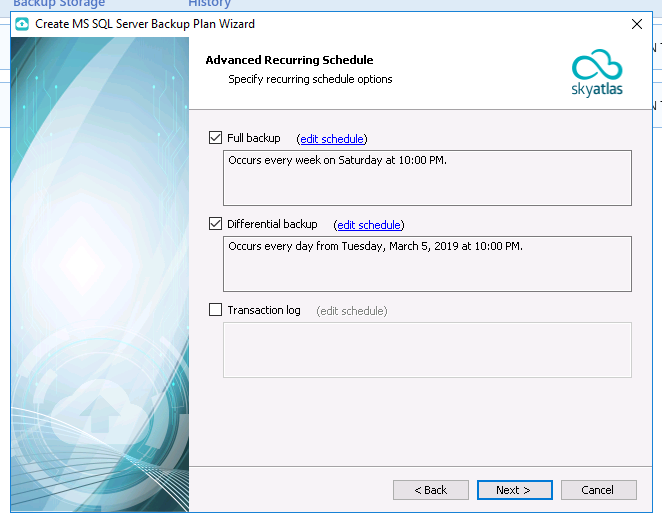Click the Transaction log label
Screen dimensions: 662x532
264,310
